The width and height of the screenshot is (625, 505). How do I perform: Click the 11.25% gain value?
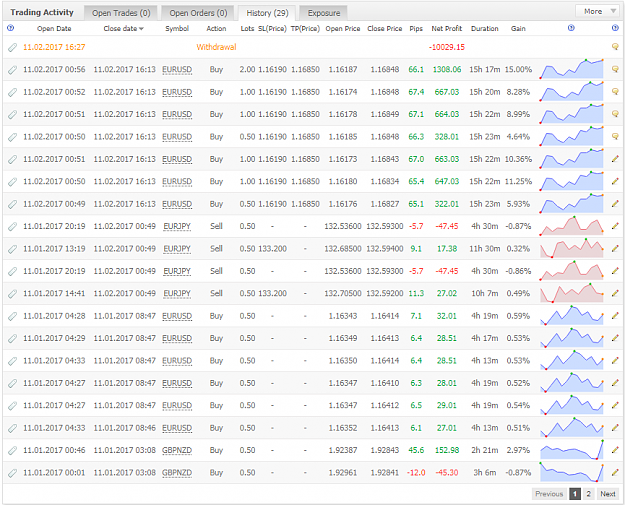pyautogui.click(x=518, y=181)
